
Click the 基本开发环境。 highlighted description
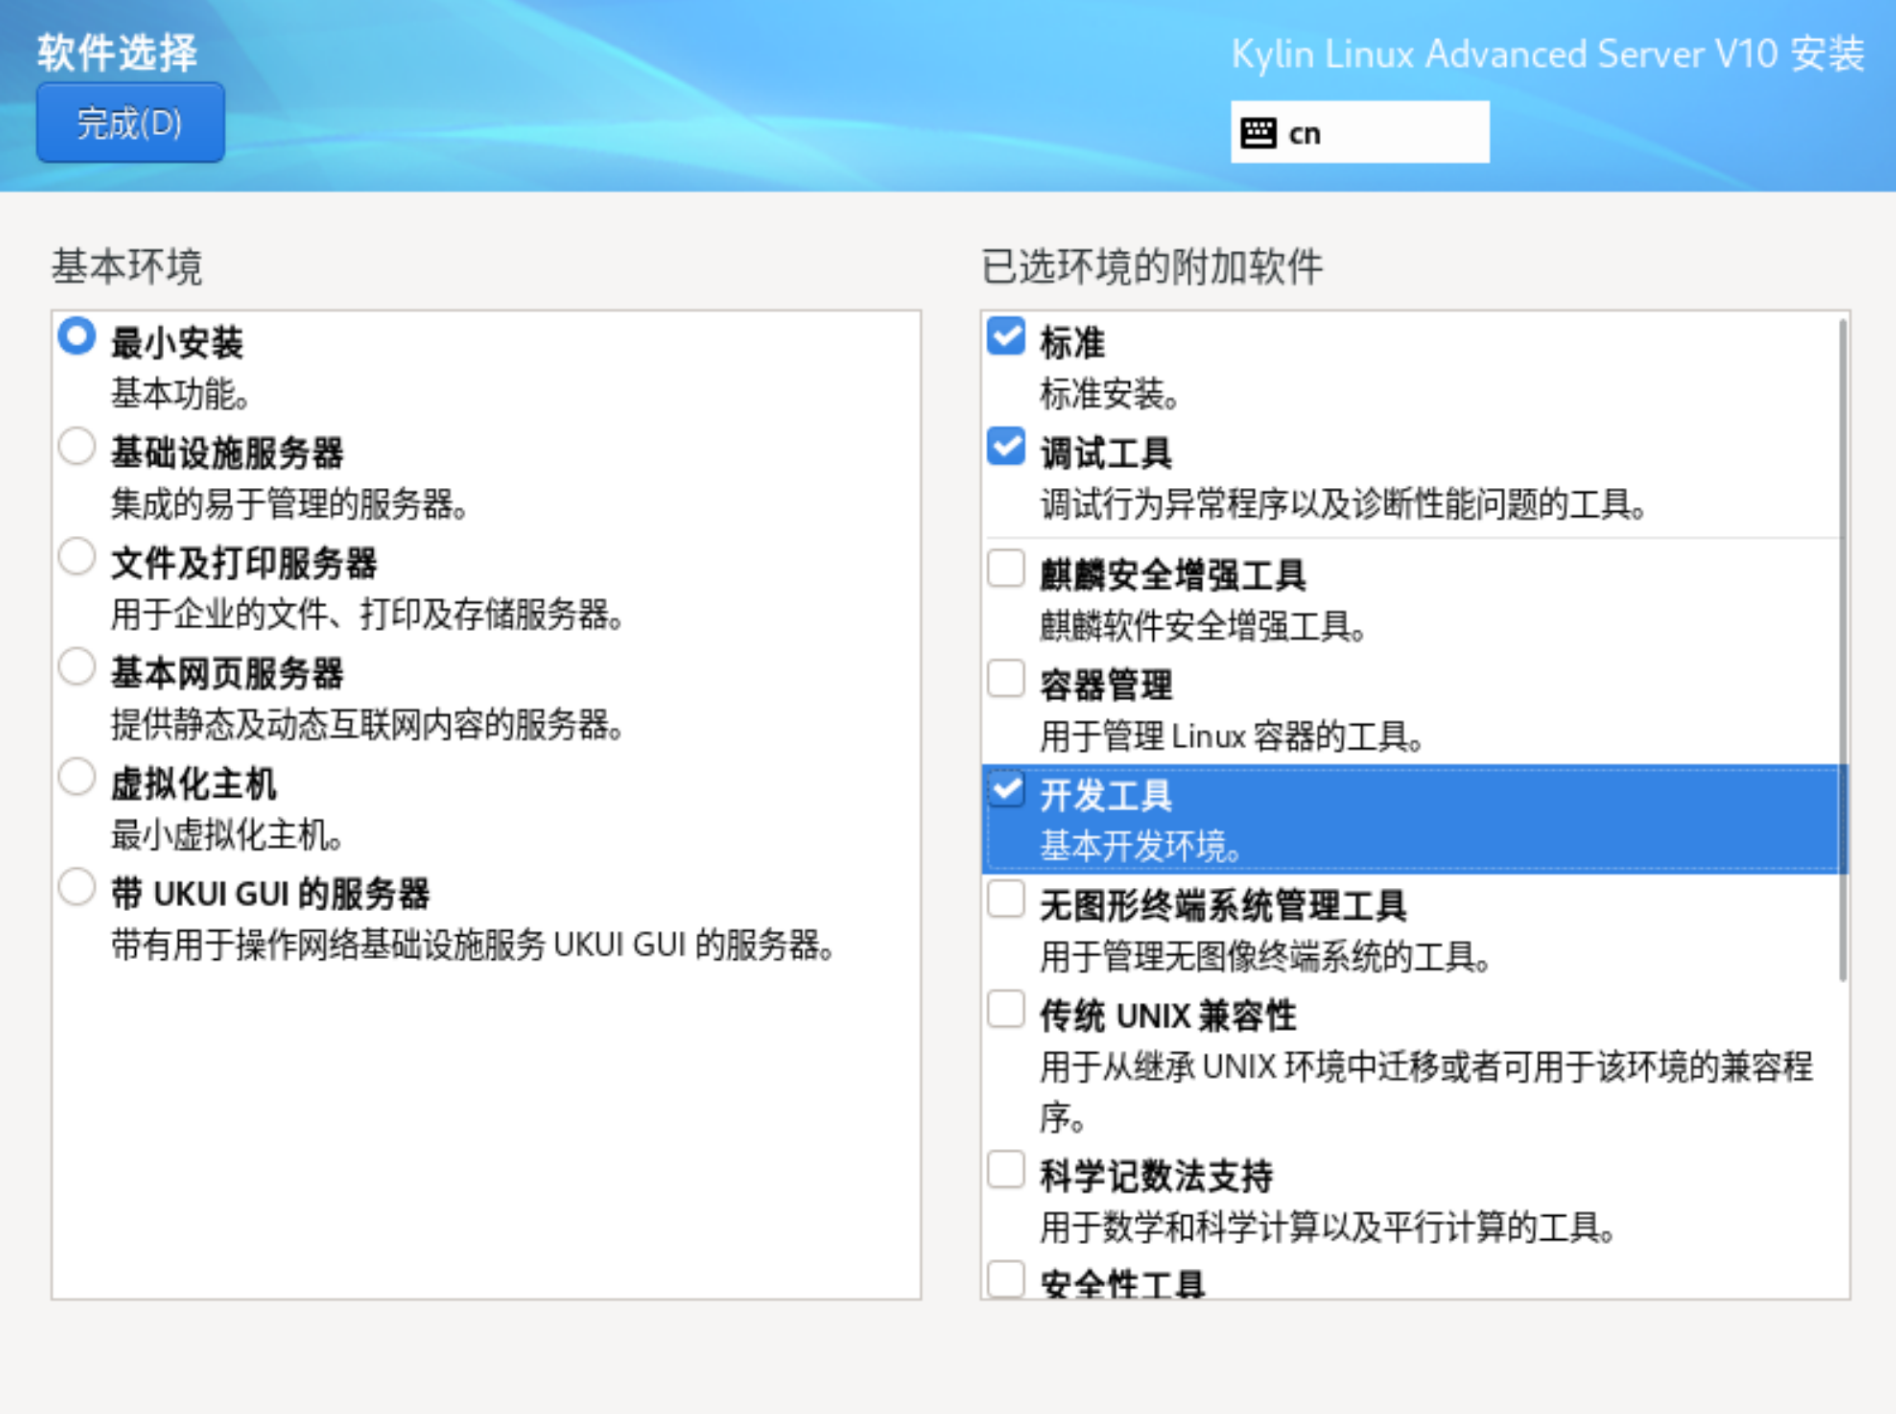pos(1141,846)
